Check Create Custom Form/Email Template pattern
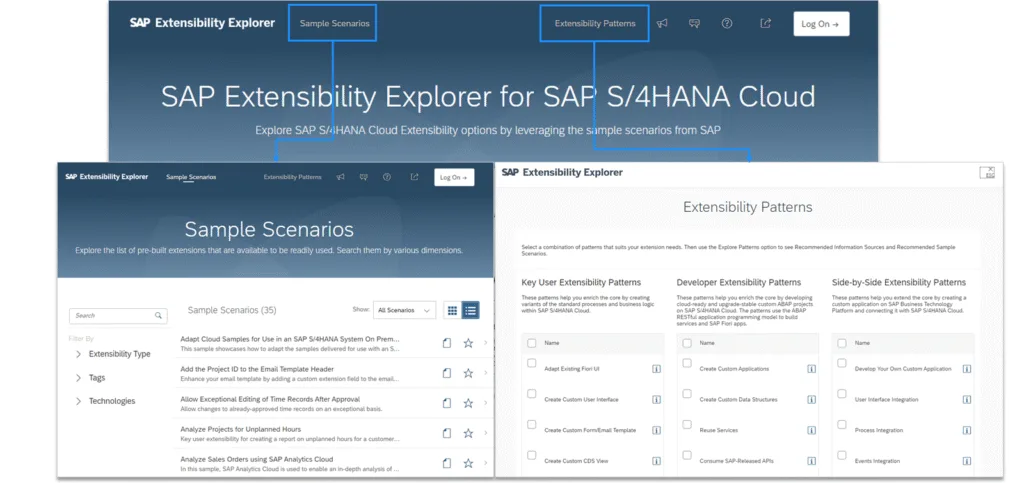This screenshot has width=1024, height=483. point(532,424)
